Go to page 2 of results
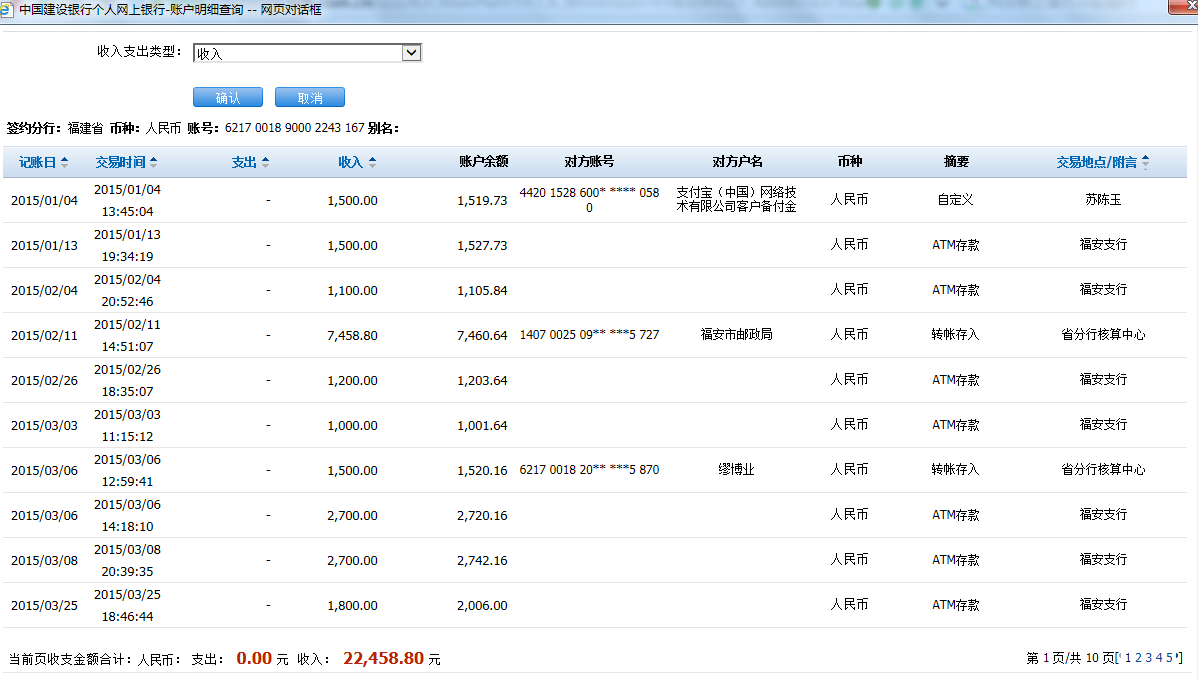Image resolution: width=1198 pixels, height=682 pixels. 1138,658
